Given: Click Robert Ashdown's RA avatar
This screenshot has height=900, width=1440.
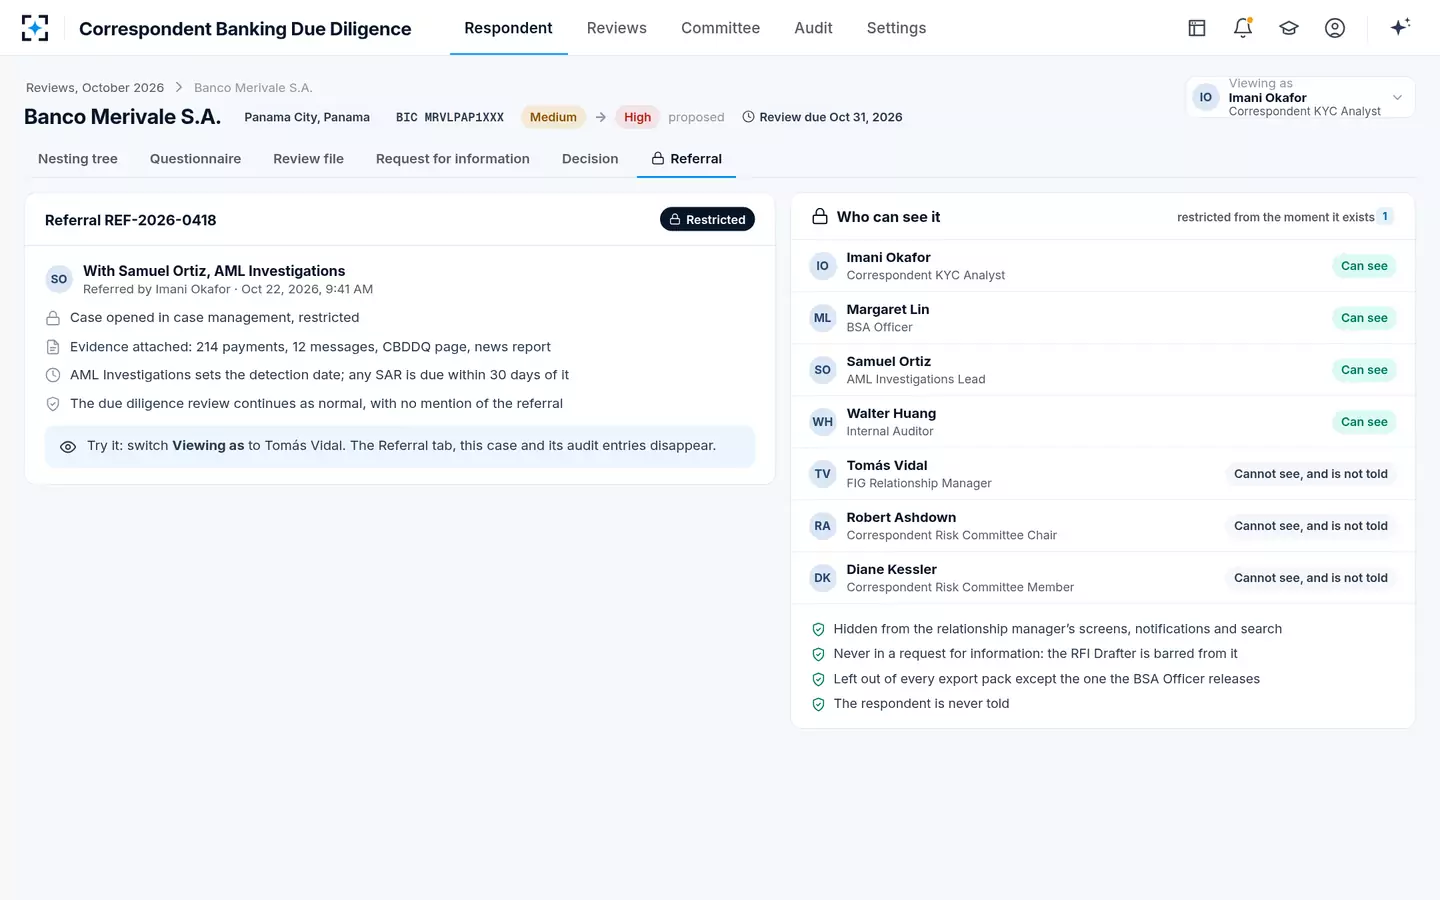Looking at the screenshot, I should click(x=822, y=526).
